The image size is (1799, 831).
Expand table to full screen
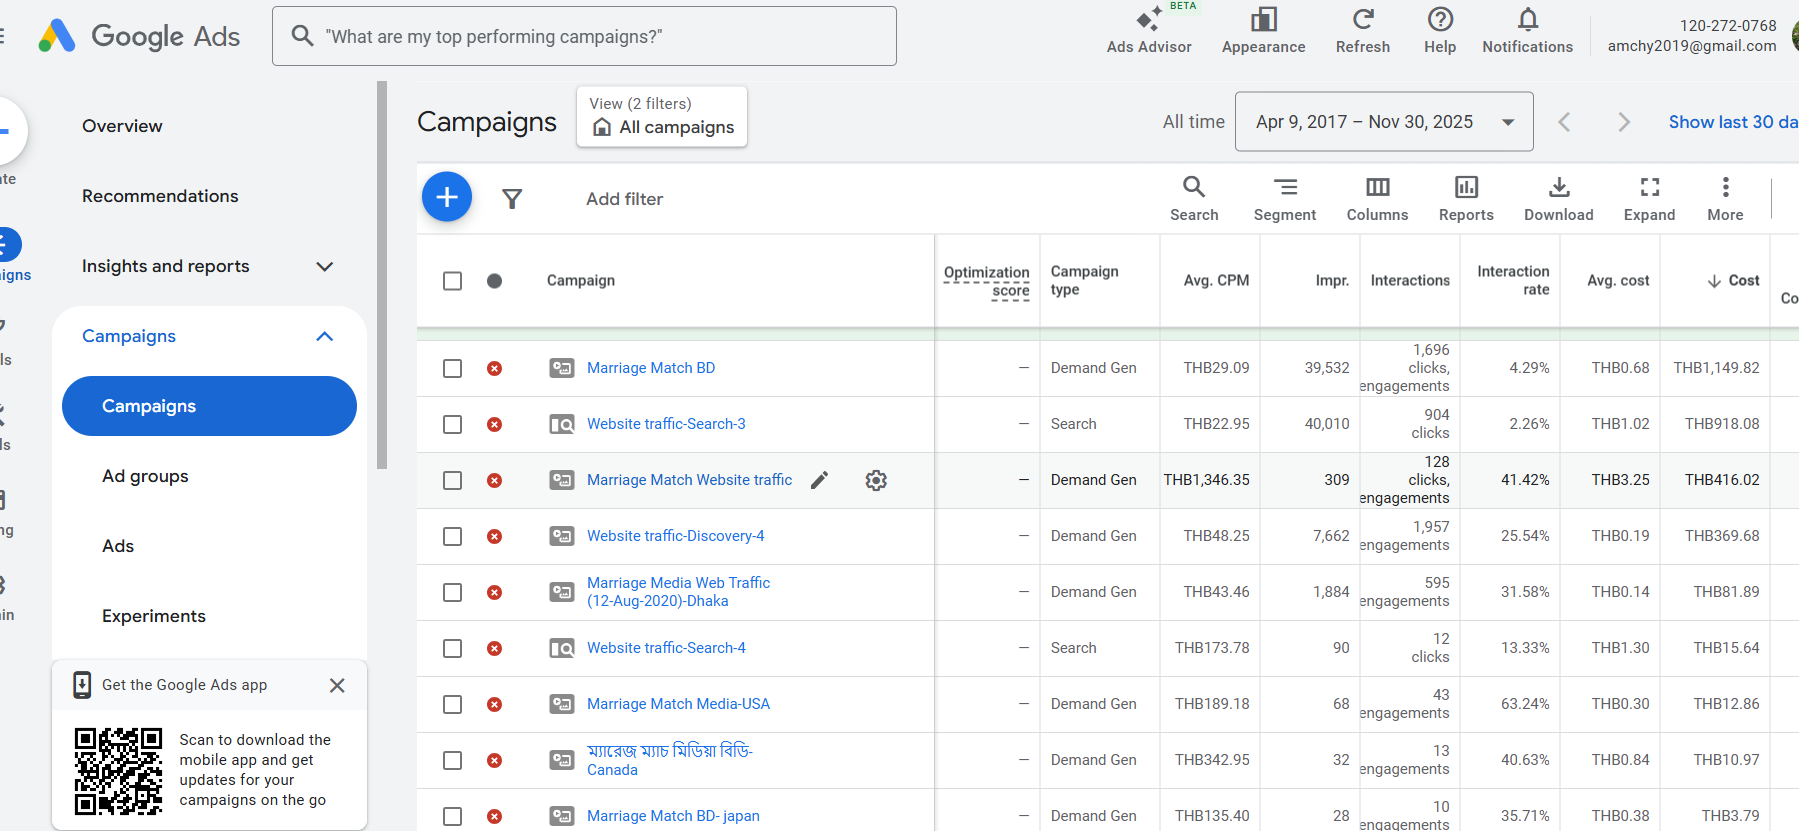coord(1649,198)
